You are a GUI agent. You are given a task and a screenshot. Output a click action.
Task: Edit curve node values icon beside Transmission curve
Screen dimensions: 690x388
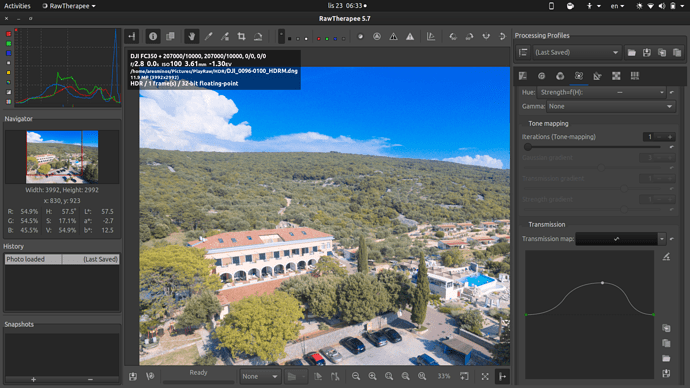click(x=666, y=256)
